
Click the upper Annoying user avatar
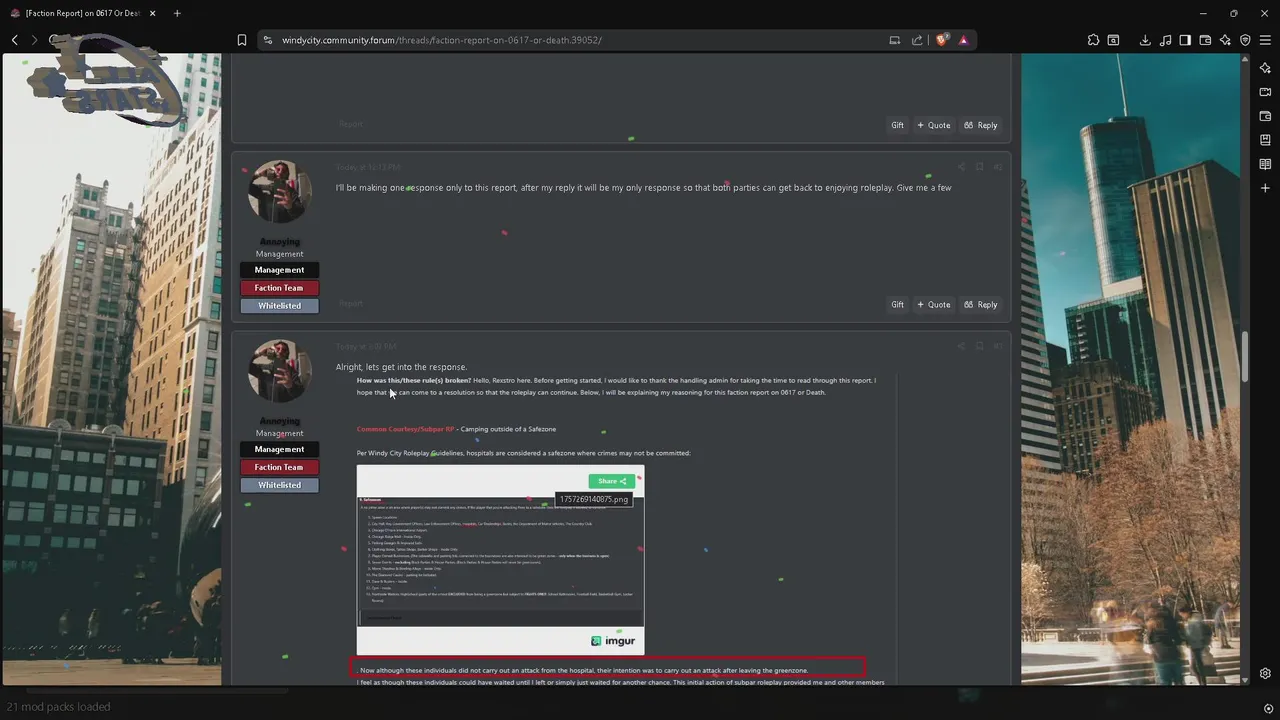279,192
